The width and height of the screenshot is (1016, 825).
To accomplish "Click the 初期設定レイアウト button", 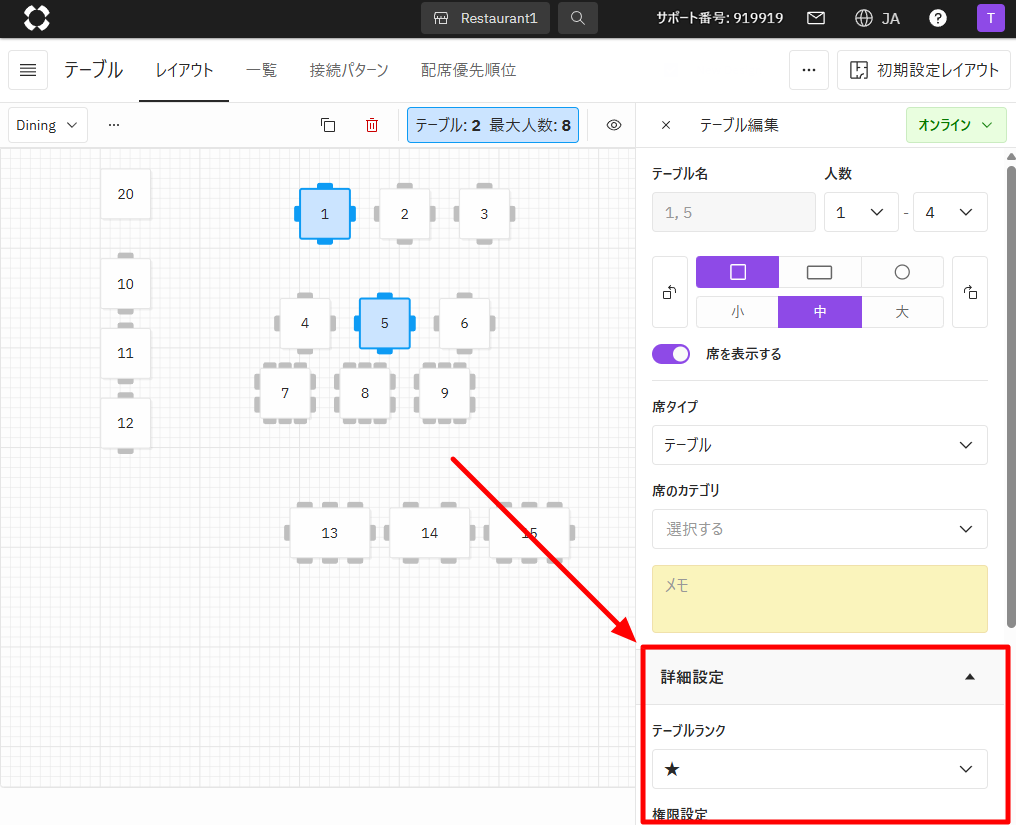I will (x=923, y=70).
